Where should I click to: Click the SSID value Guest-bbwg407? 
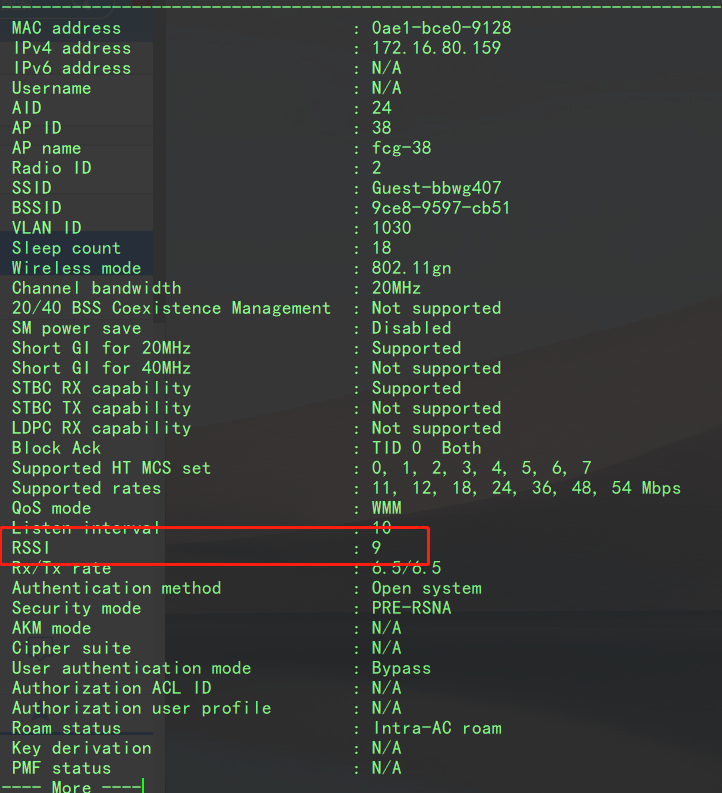[x=436, y=188]
